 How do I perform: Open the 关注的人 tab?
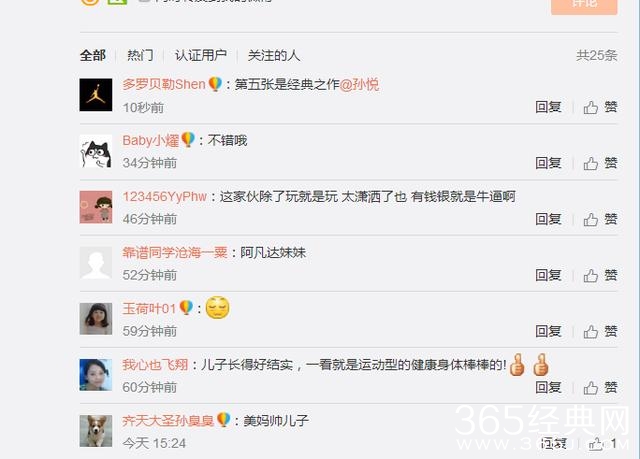click(273, 55)
